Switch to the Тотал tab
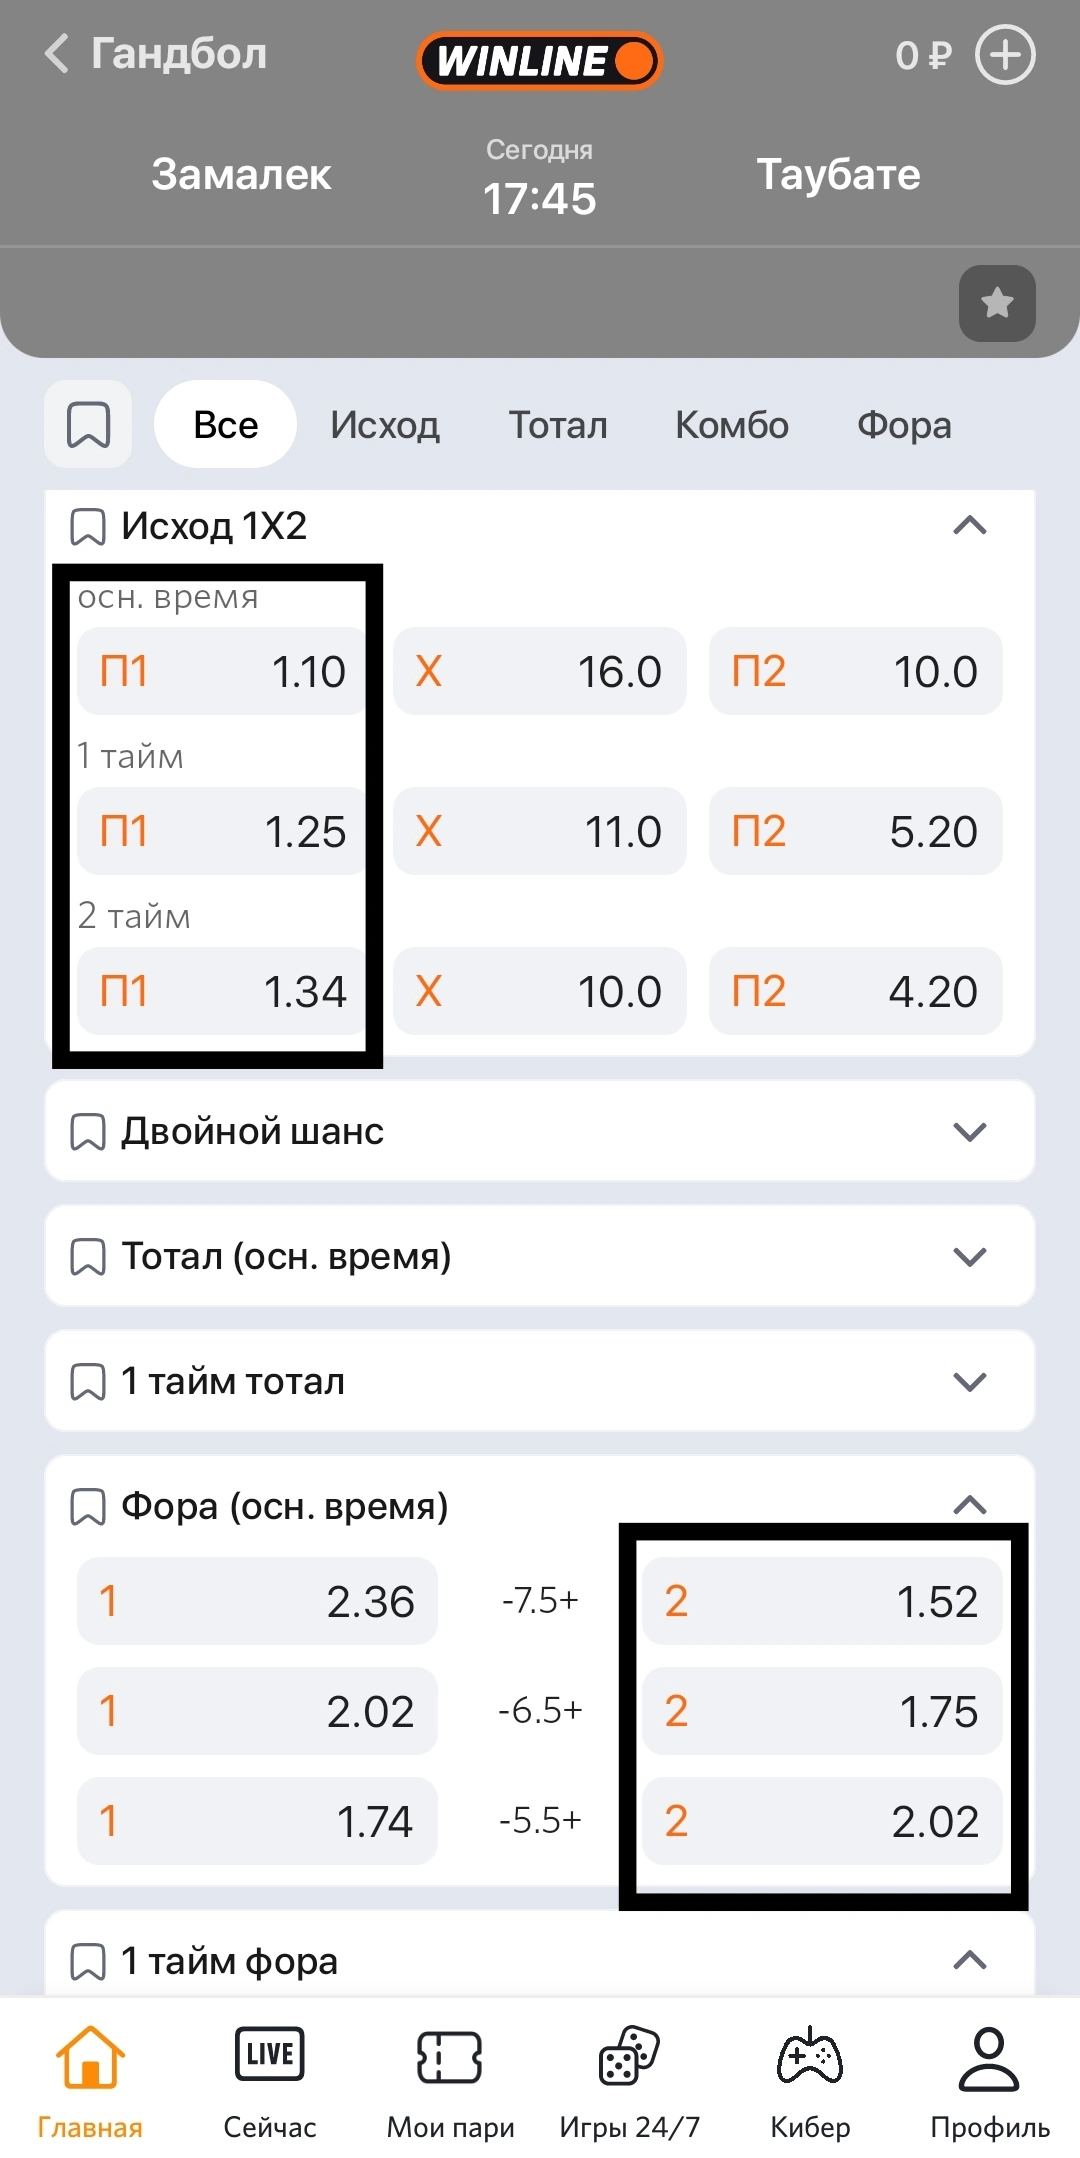 [x=558, y=425]
